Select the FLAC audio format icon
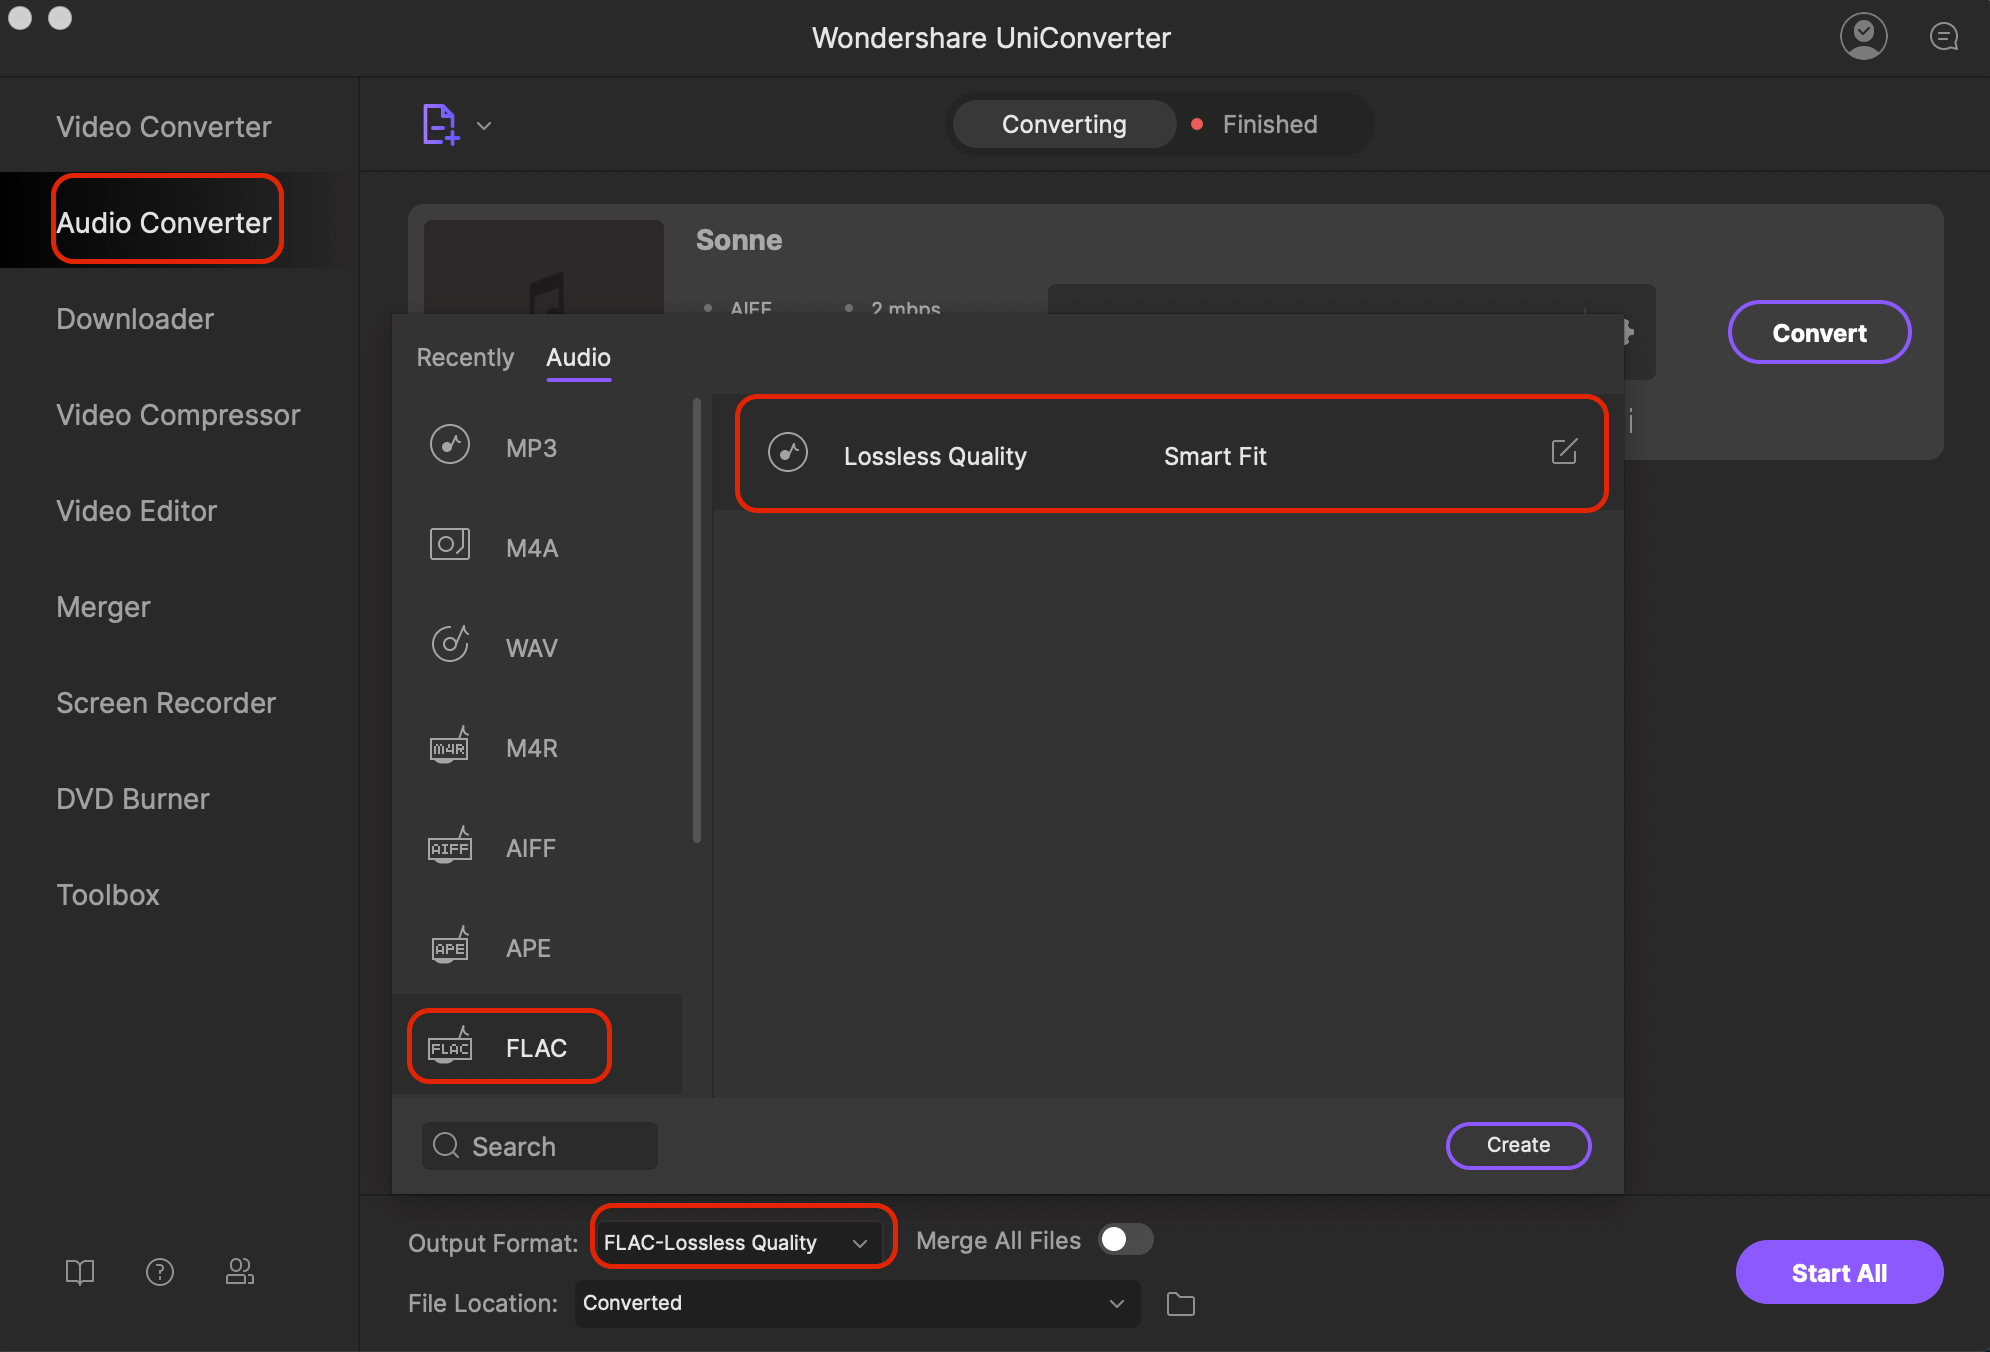The height and width of the screenshot is (1352, 1990). [x=448, y=1047]
